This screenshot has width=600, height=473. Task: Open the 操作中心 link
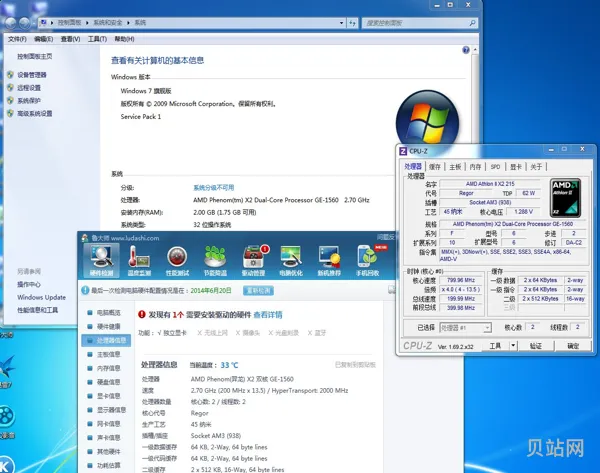point(29,284)
